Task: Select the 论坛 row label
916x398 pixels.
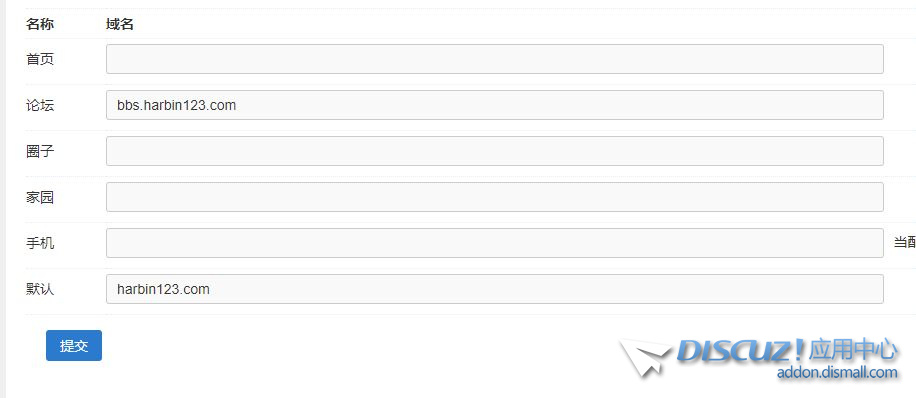Action: click(40, 105)
